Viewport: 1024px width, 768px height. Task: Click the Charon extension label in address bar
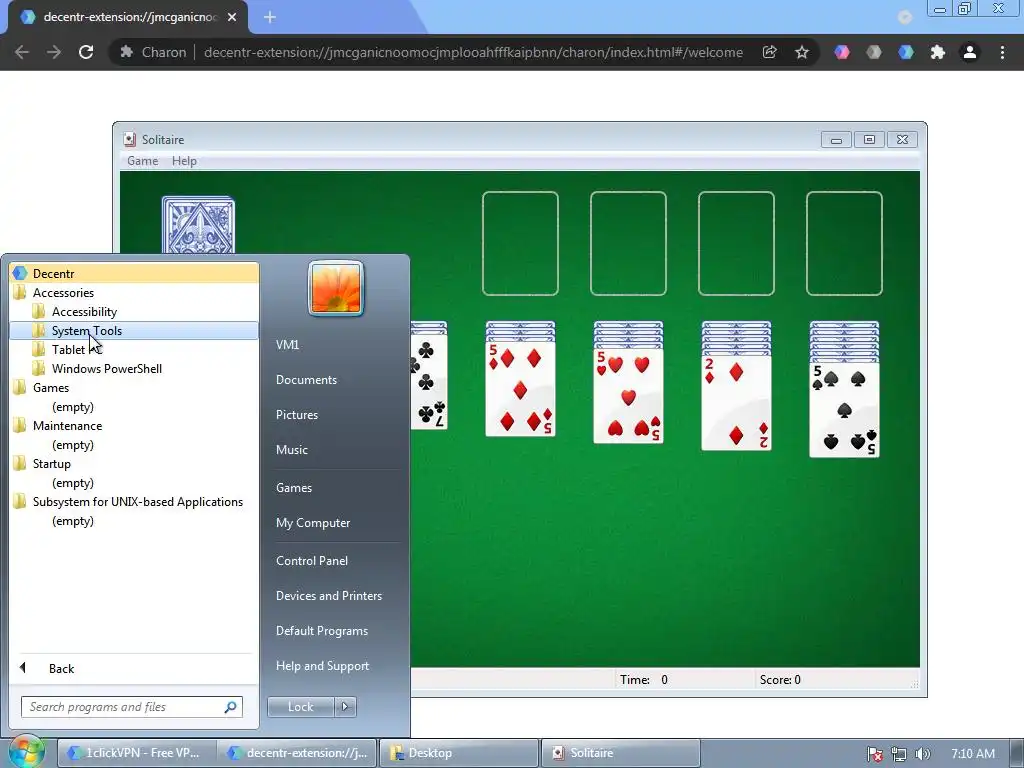tap(164, 52)
